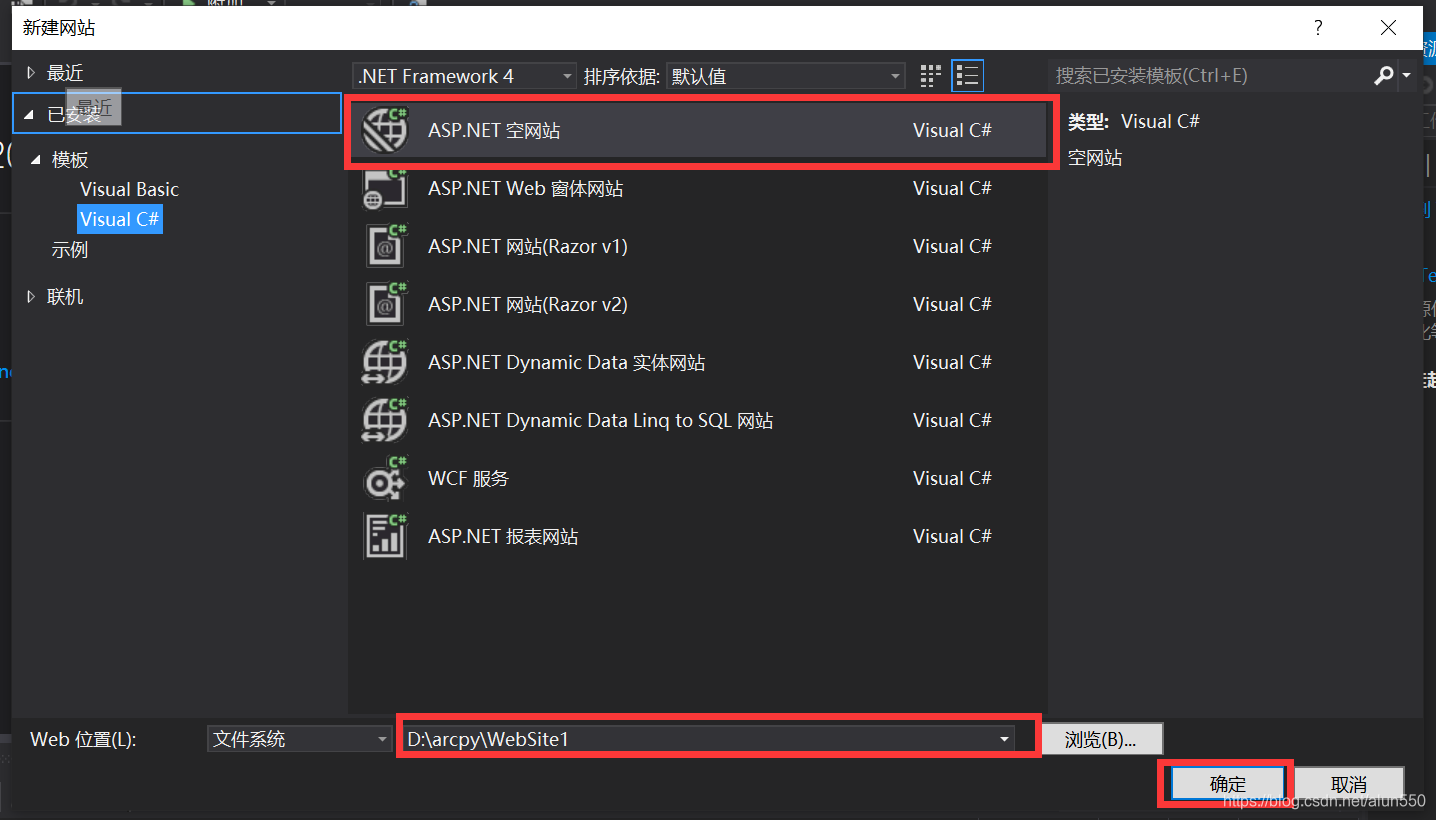Viewport: 1436px width, 820px height.
Task: Select the WCF 服务 template icon
Action: click(385, 478)
